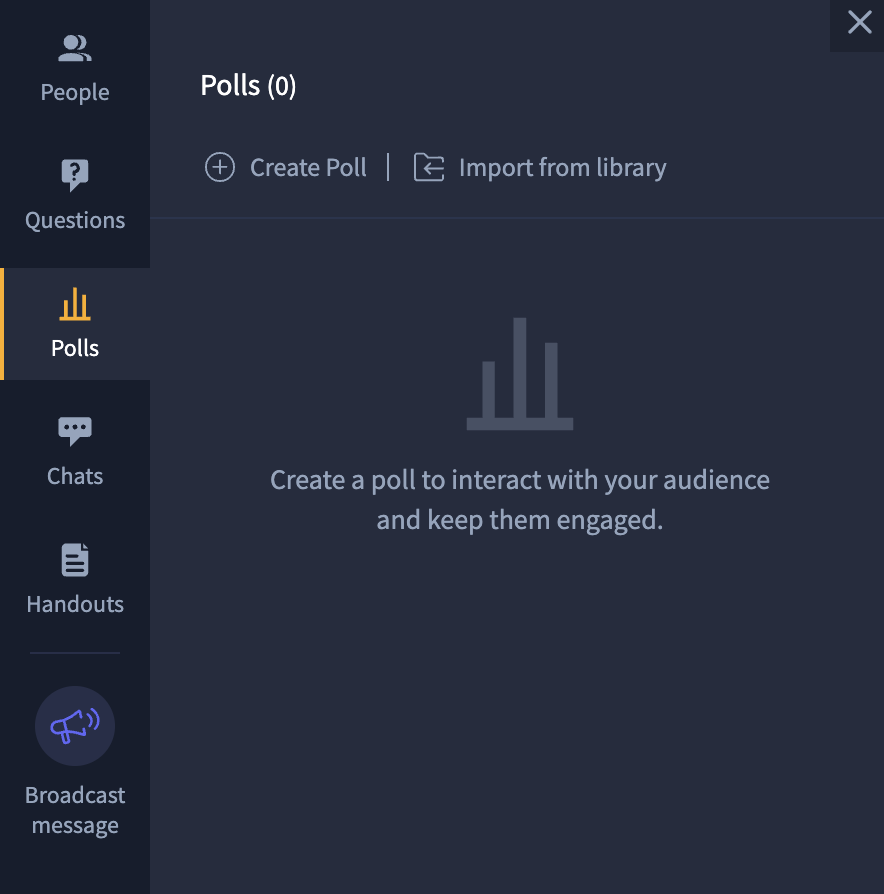The image size is (884, 894).
Task: Click the Create Poll text button
Action: click(308, 167)
